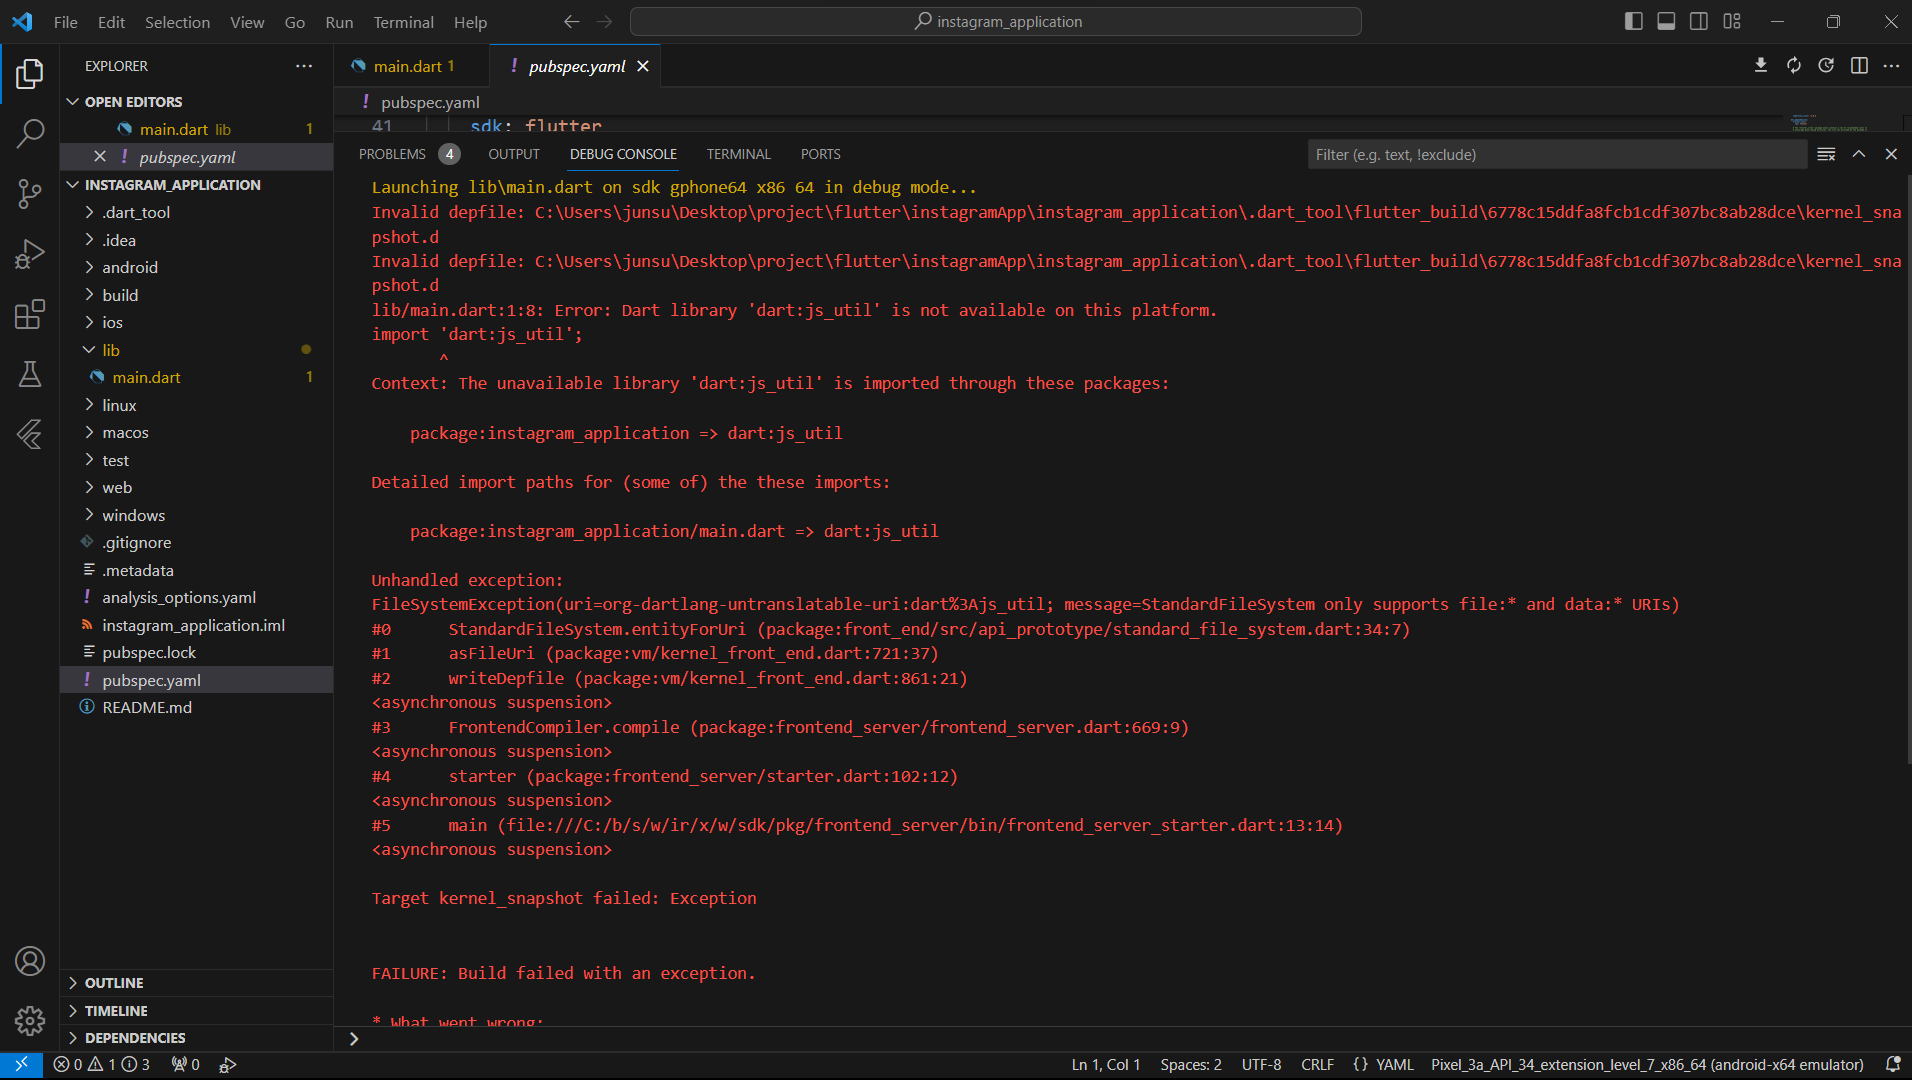1912x1080 pixels.
Task: Switch to the Output panel tab
Action: tap(514, 154)
